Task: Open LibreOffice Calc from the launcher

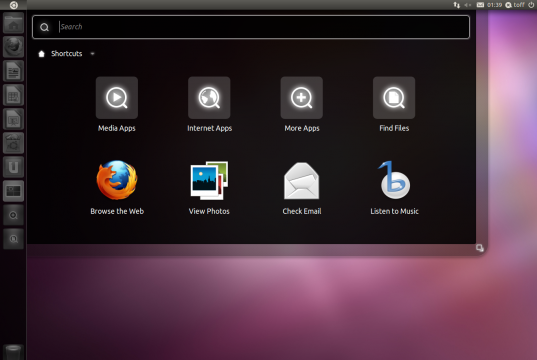Action: [13, 95]
